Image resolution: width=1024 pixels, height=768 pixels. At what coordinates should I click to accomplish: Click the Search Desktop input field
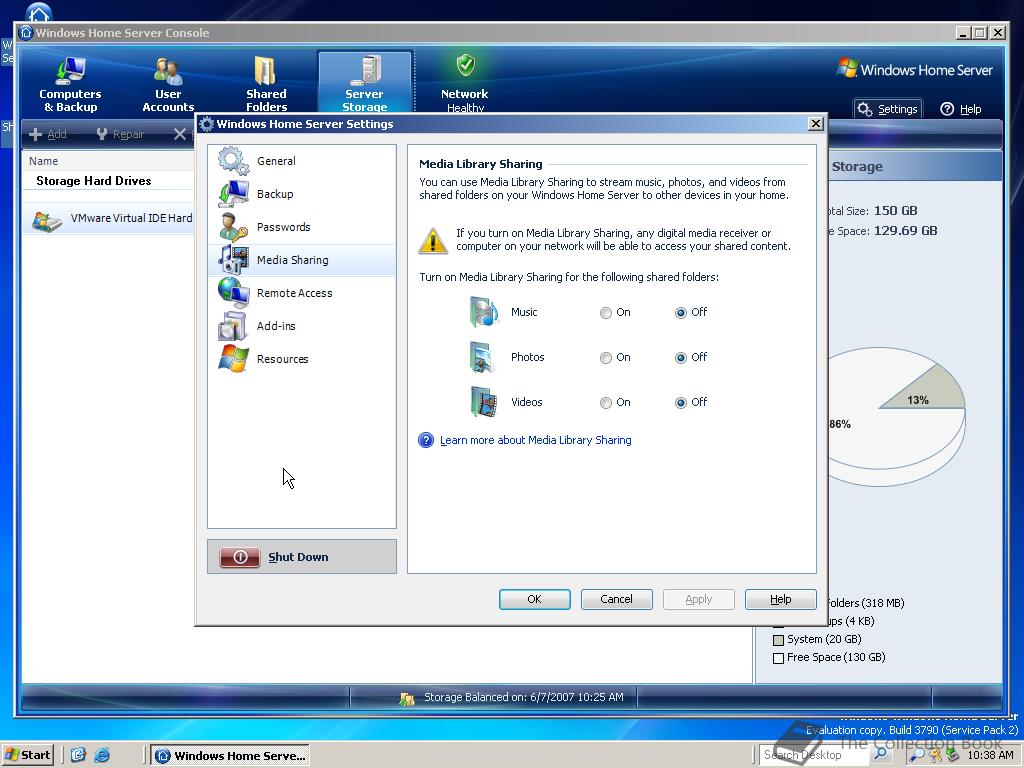[x=813, y=755]
